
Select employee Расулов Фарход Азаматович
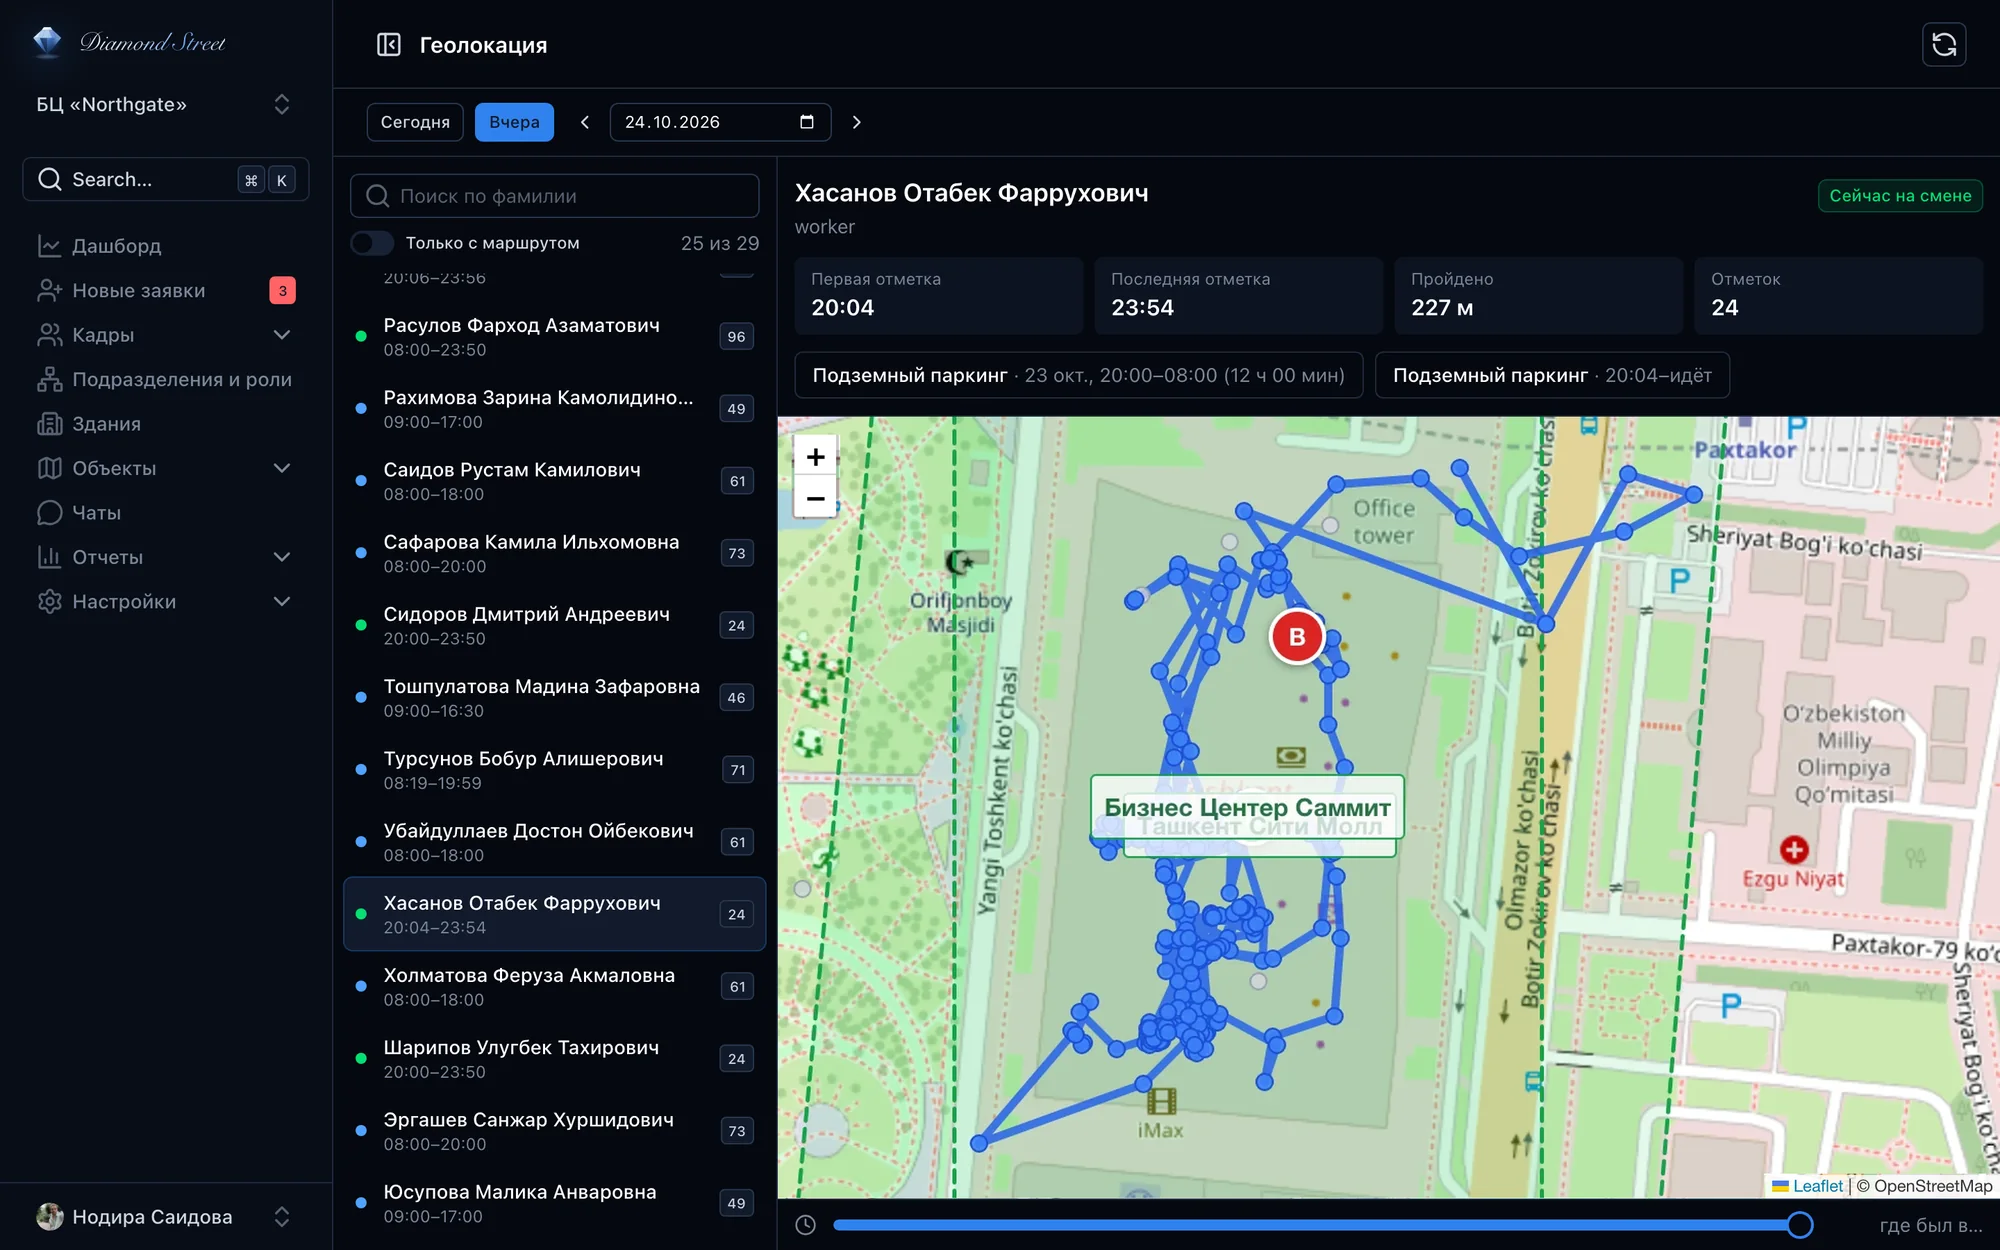point(555,337)
